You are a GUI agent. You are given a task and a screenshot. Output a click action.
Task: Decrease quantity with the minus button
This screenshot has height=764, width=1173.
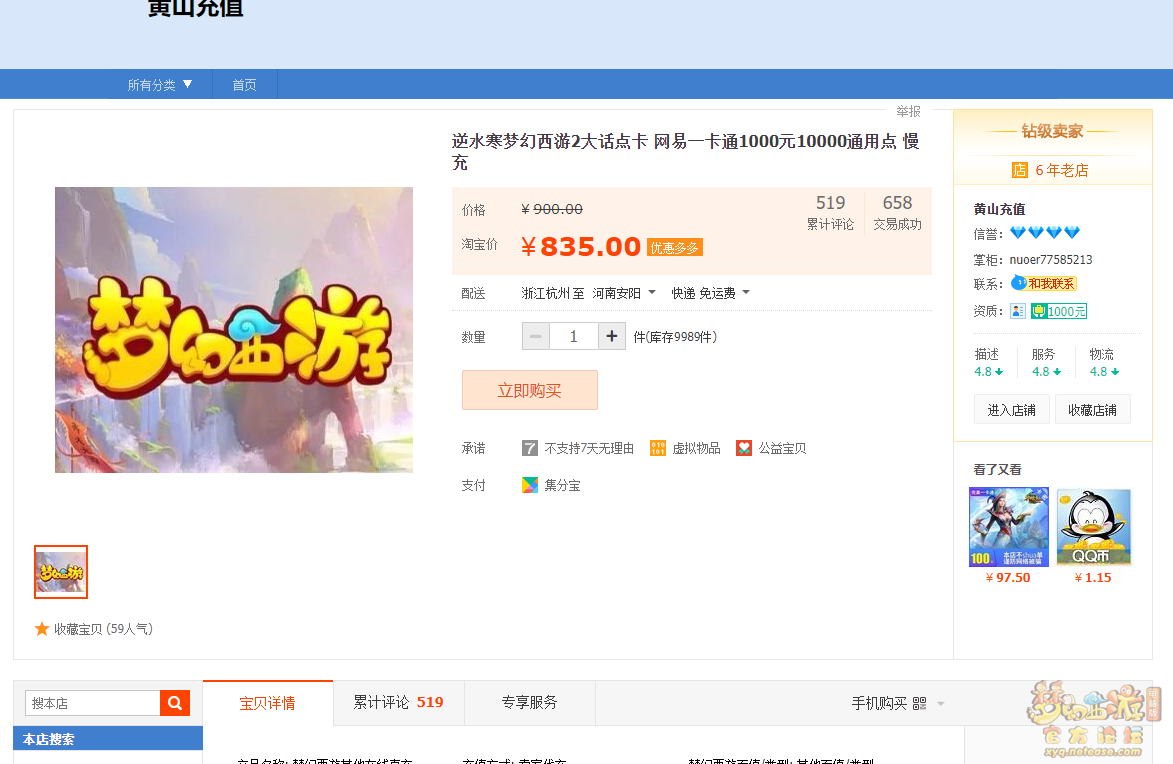coord(536,337)
